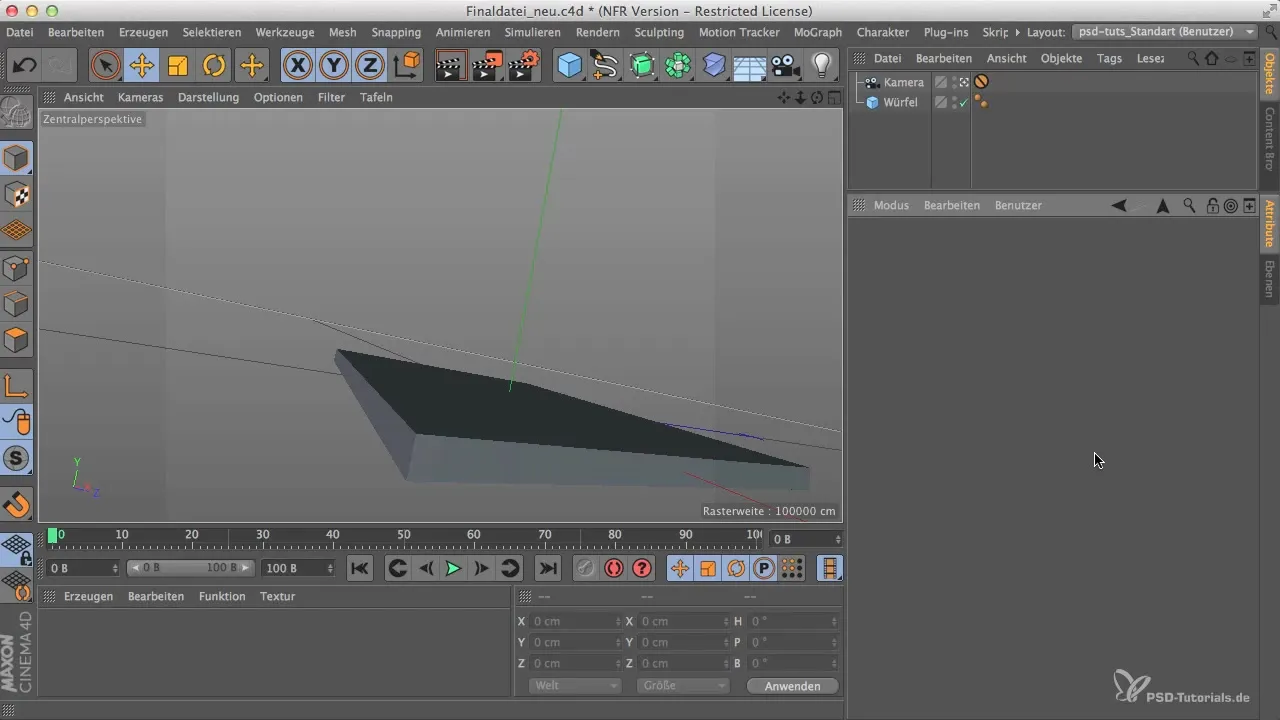Render to Picture Viewer
The height and width of the screenshot is (720, 1280).
(x=487, y=66)
